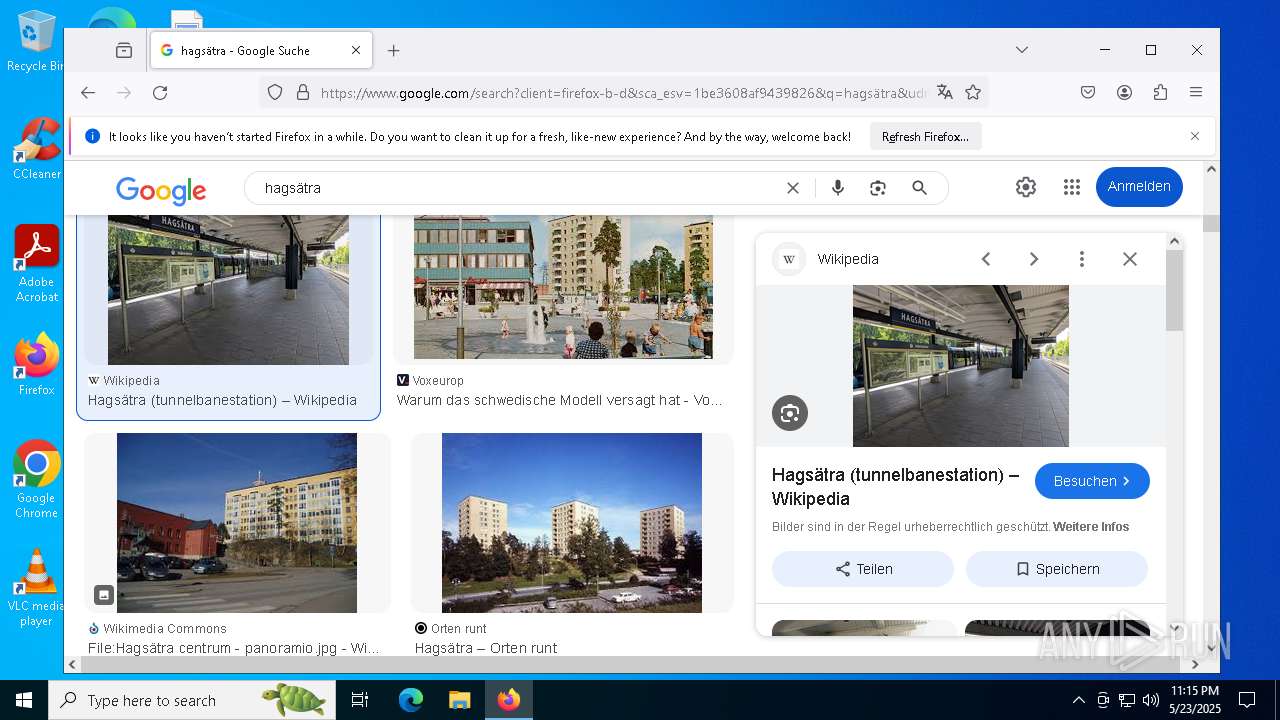Click the Google logo
The height and width of the screenshot is (720, 1280).
(x=161, y=189)
